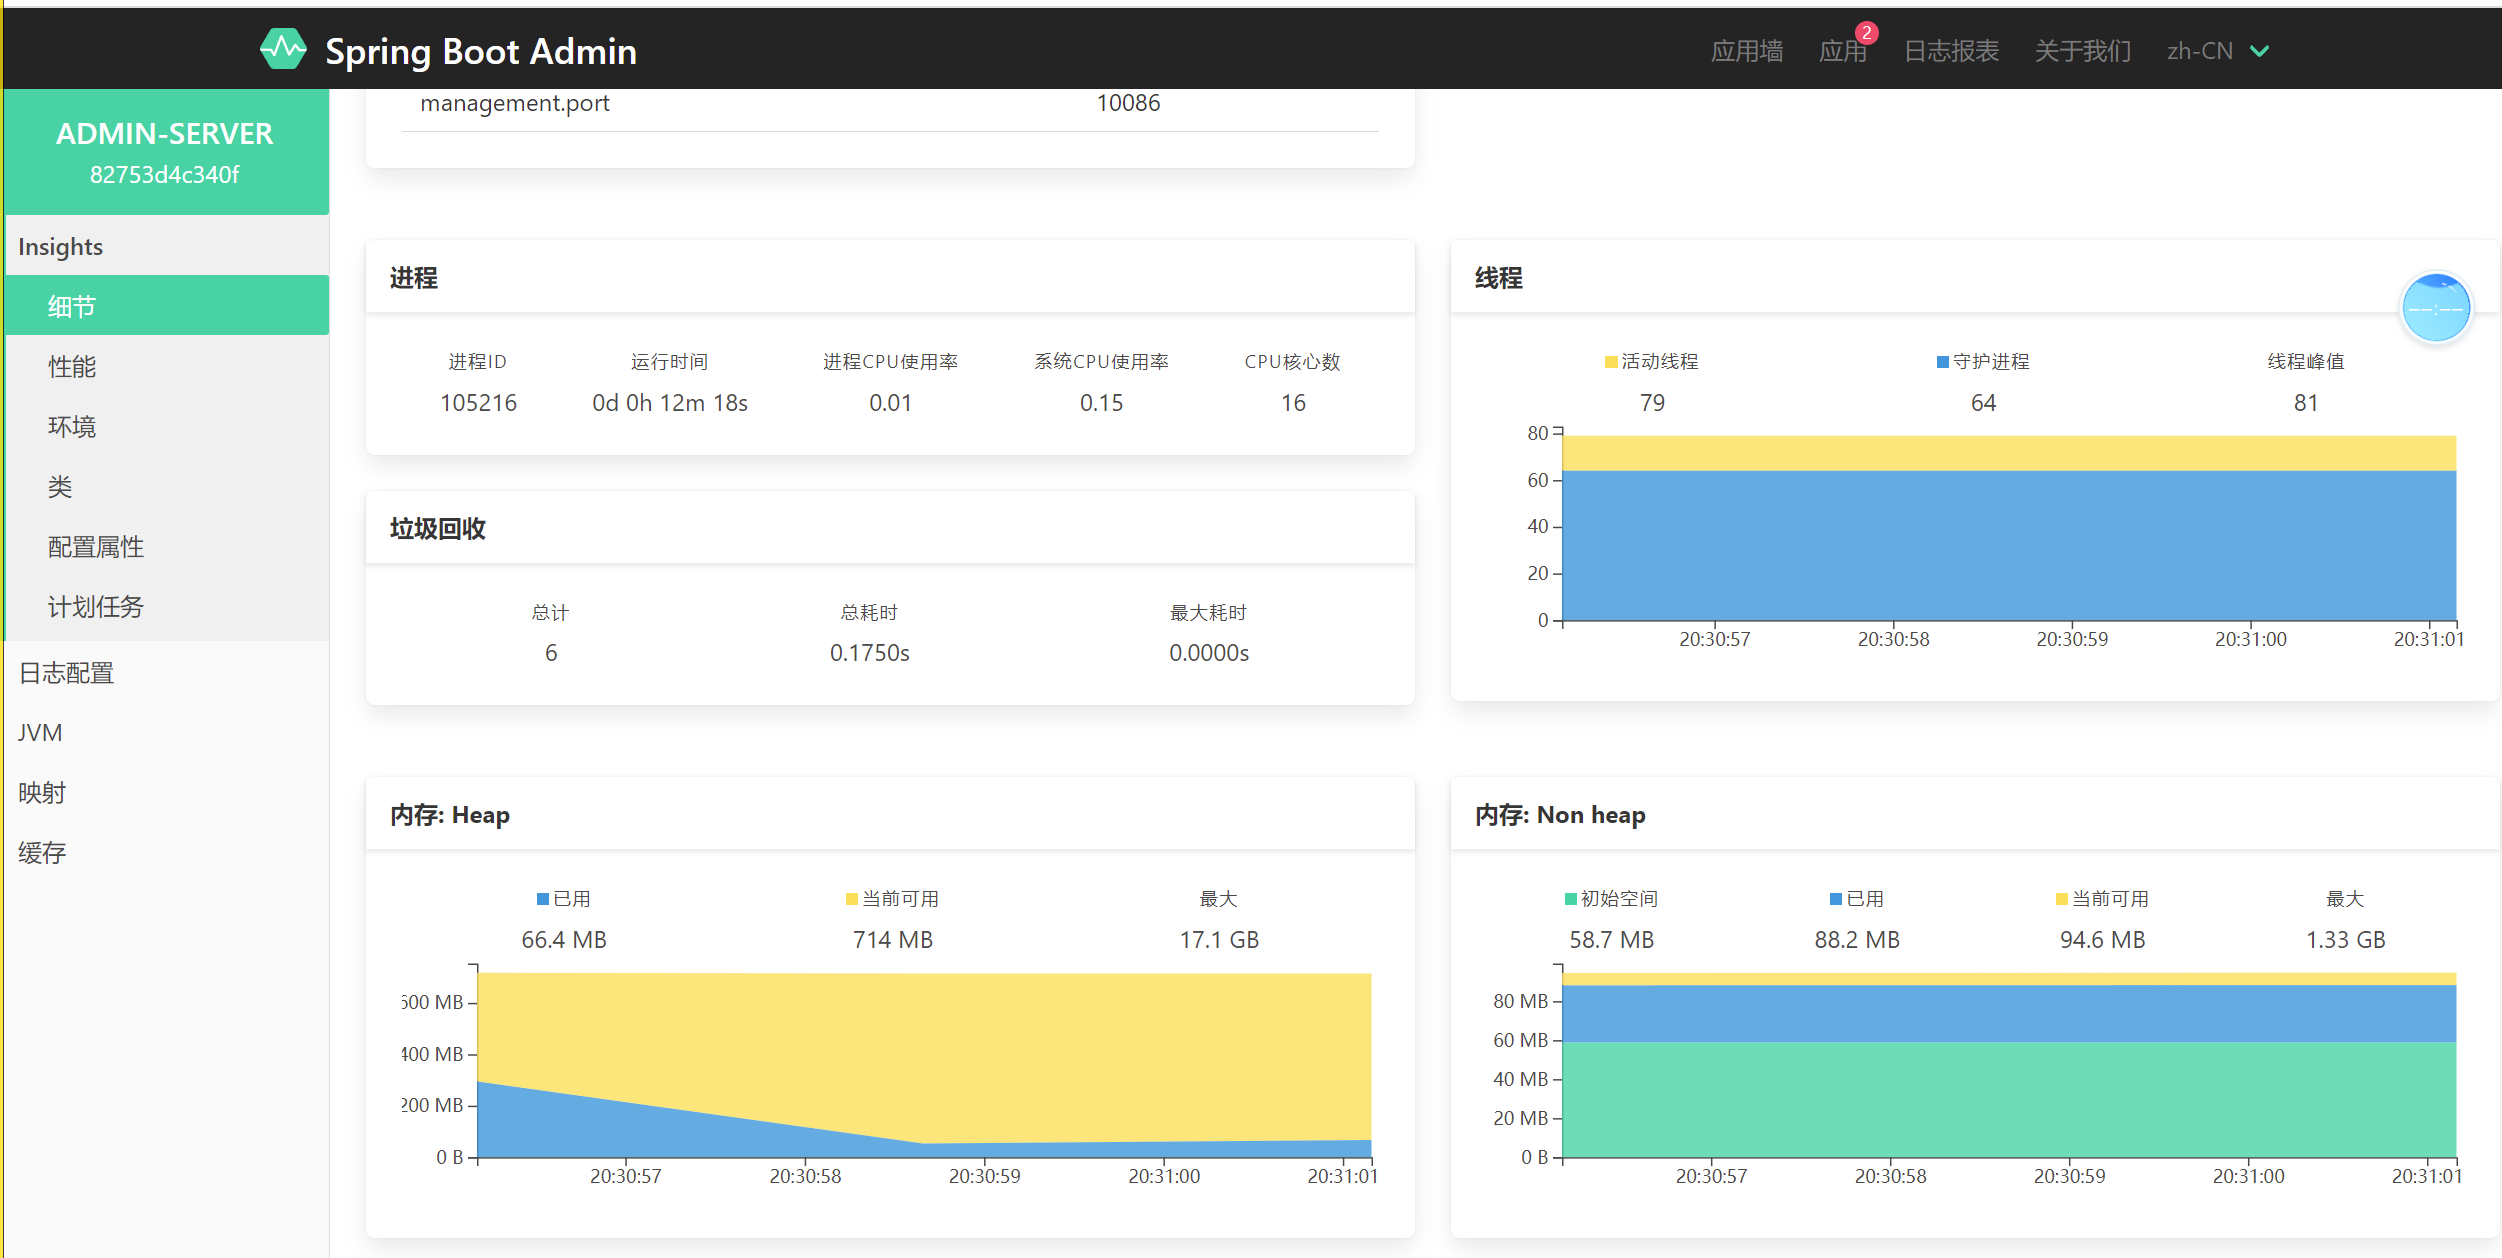2502x1258 pixels.
Task: Click the green 初始空间 legend square
Action: click(x=1570, y=899)
